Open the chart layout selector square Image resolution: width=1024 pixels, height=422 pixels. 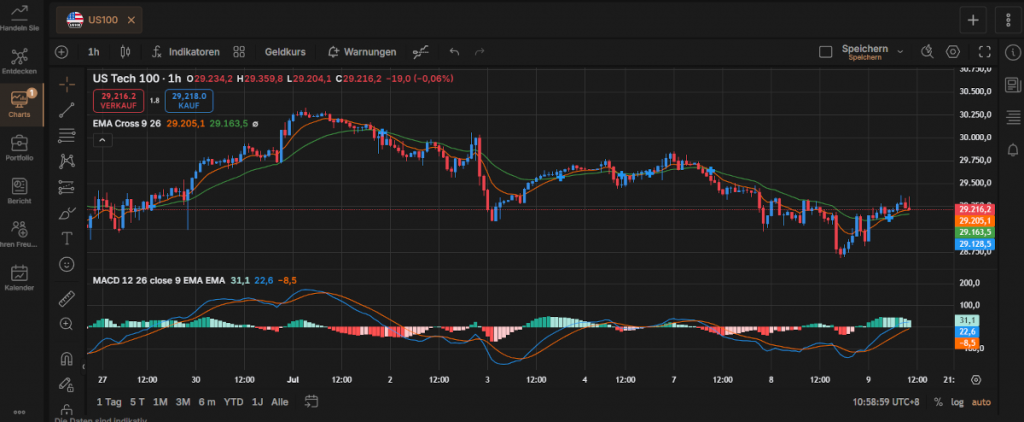click(825, 52)
